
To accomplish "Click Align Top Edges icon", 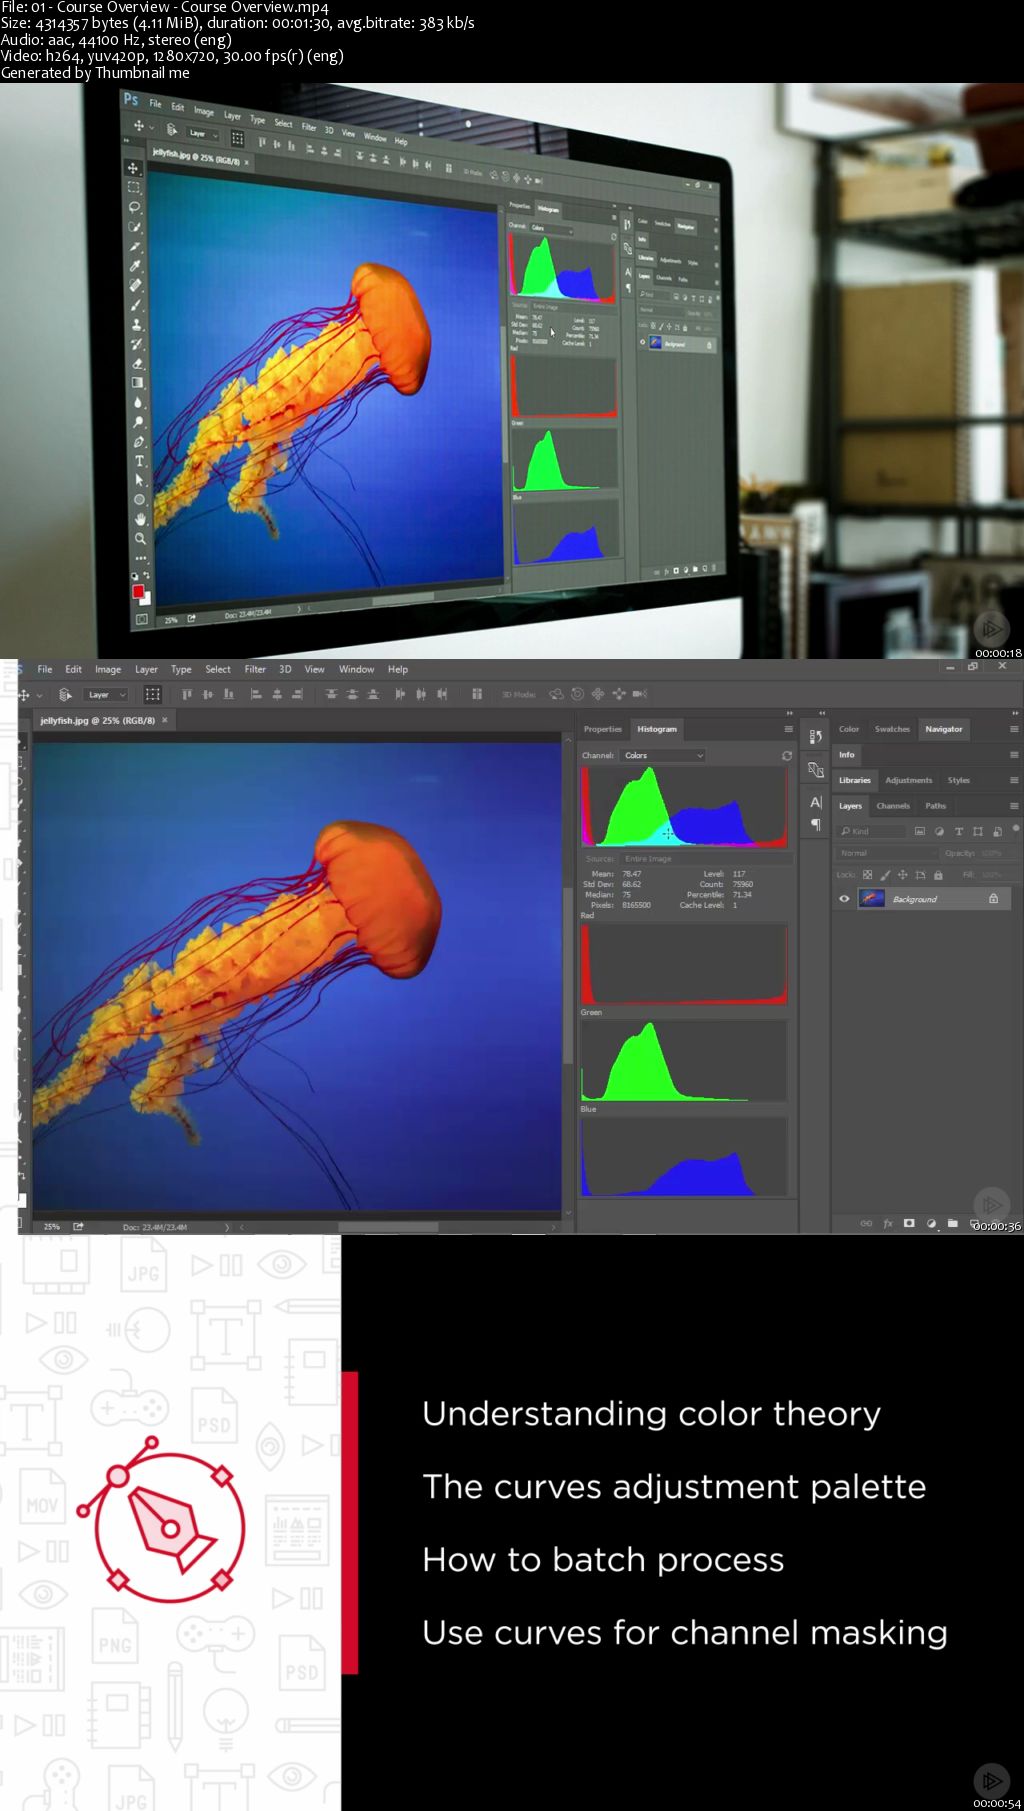I will (187, 694).
